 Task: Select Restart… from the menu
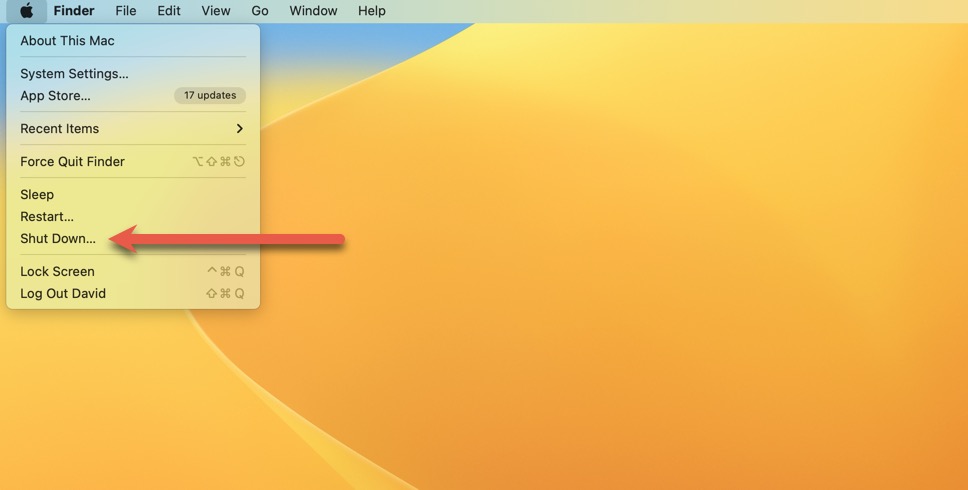coord(133,217)
